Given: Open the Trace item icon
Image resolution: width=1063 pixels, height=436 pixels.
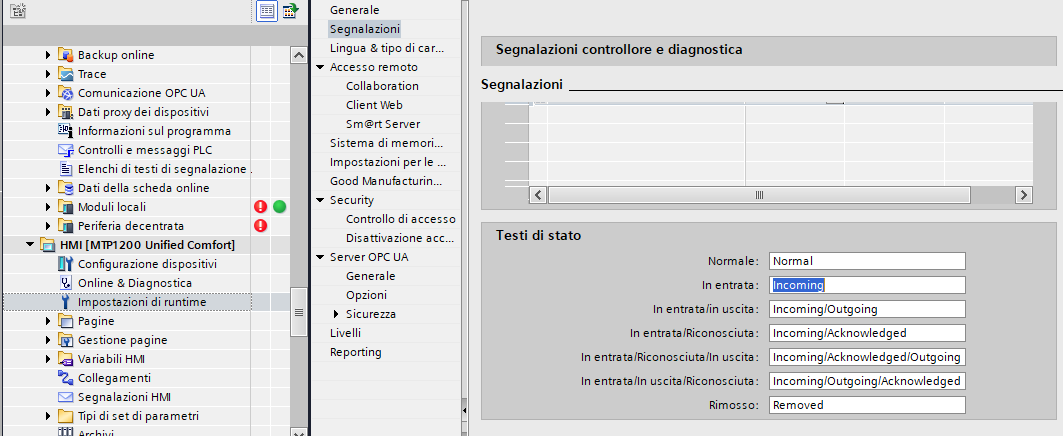Looking at the screenshot, I should point(66,74).
